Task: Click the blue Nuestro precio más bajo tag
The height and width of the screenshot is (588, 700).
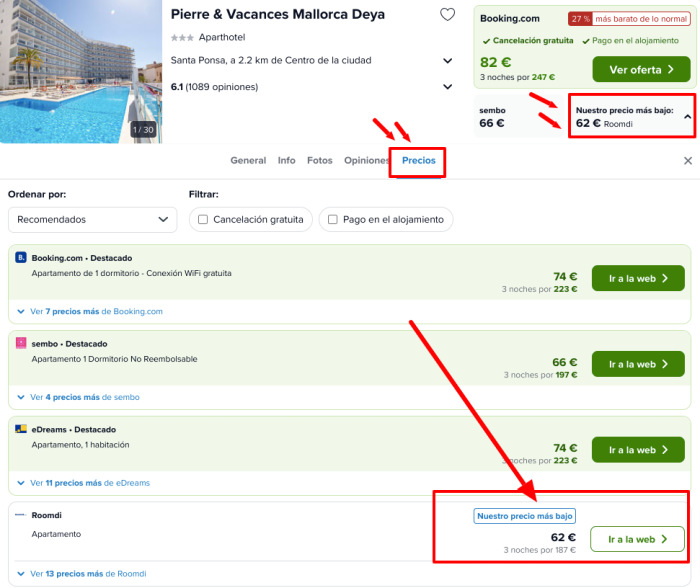Action: point(525,516)
